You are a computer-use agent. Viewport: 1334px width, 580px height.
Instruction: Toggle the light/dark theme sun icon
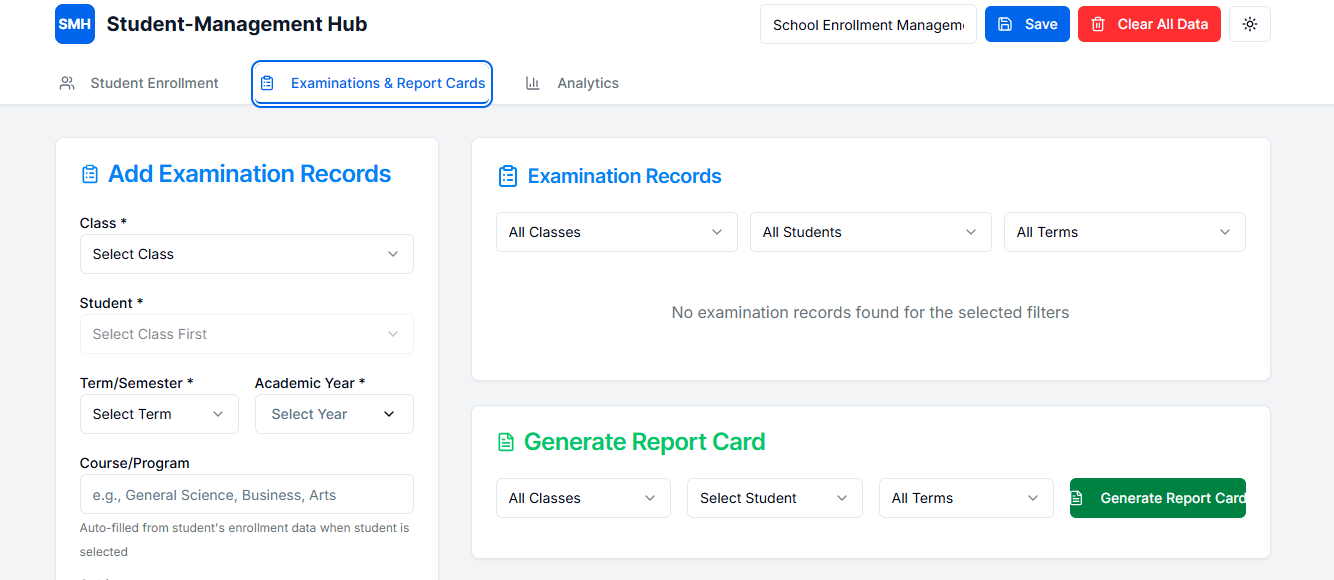1249,24
